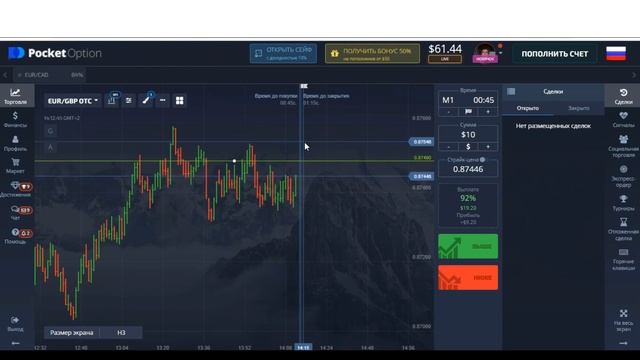Open the multi-chart grid layout icon

pyautogui.click(x=179, y=100)
